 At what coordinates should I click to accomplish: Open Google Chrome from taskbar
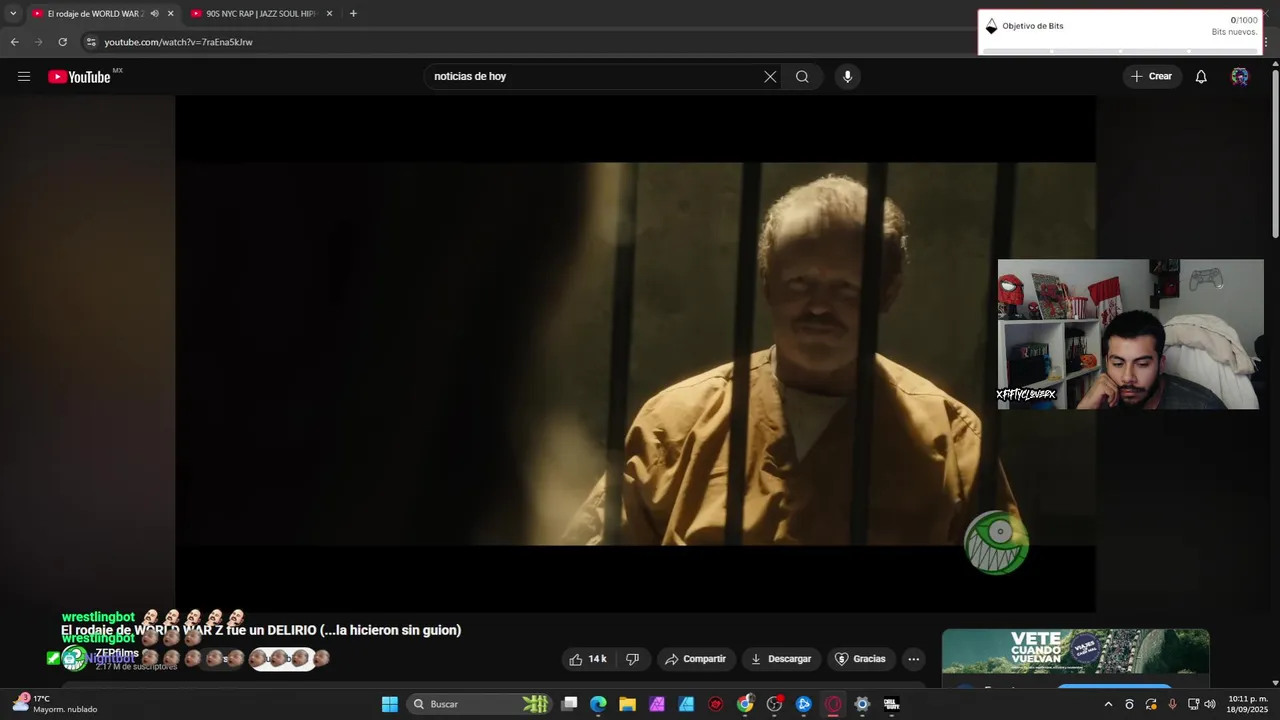(x=745, y=704)
